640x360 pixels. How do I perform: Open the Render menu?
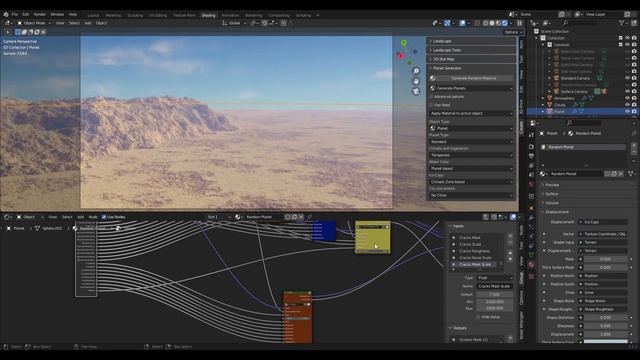coord(40,14)
